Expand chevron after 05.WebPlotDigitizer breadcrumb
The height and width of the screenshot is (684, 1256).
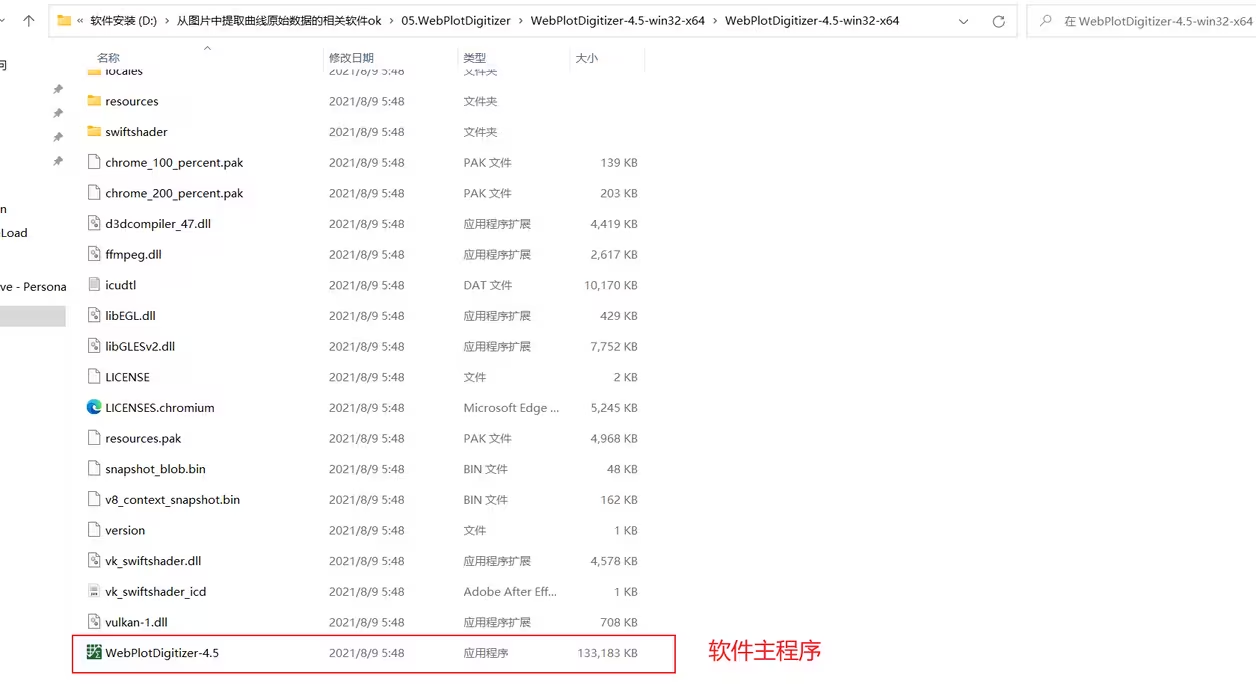point(519,20)
